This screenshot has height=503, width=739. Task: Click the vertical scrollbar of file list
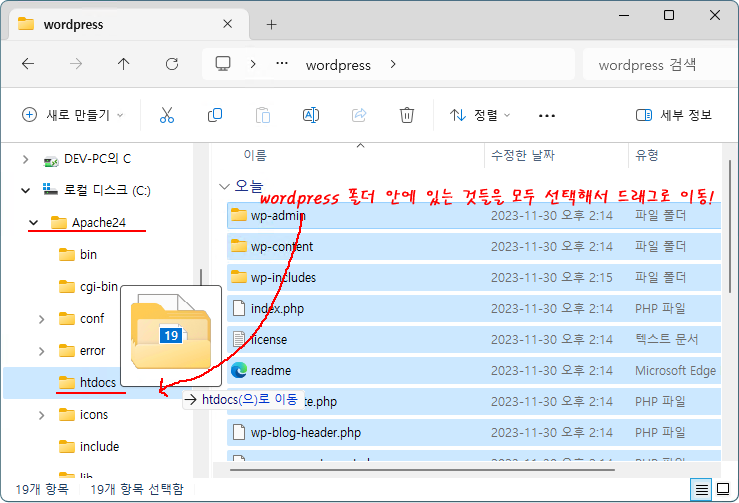pos(730,226)
